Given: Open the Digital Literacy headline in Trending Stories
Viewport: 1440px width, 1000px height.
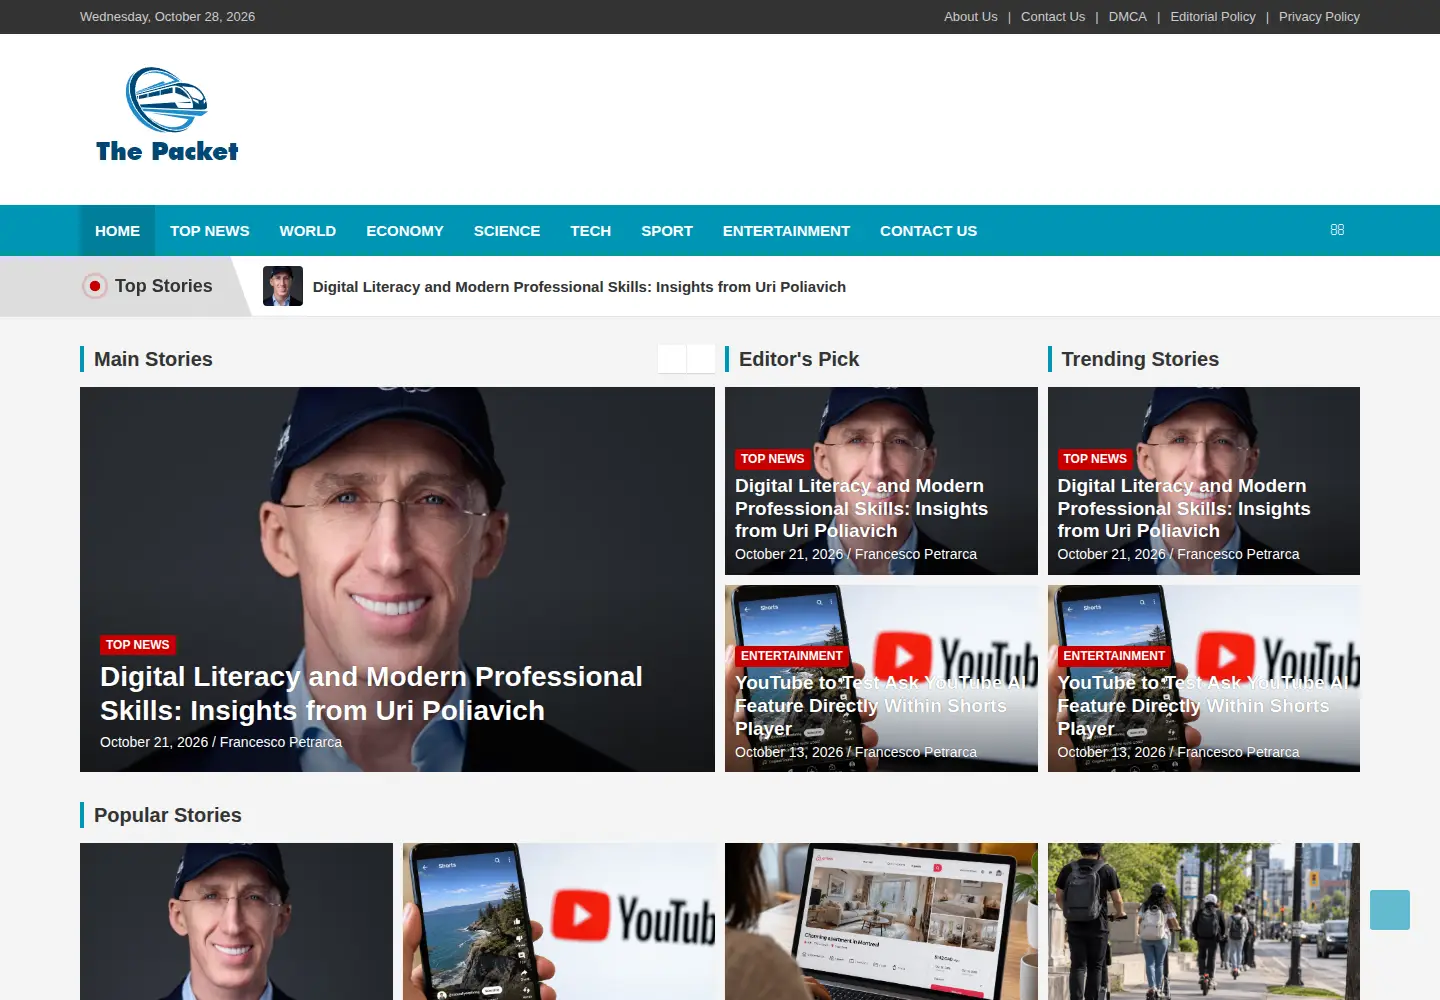Looking at the screenshot, I should click(1184, 508).
